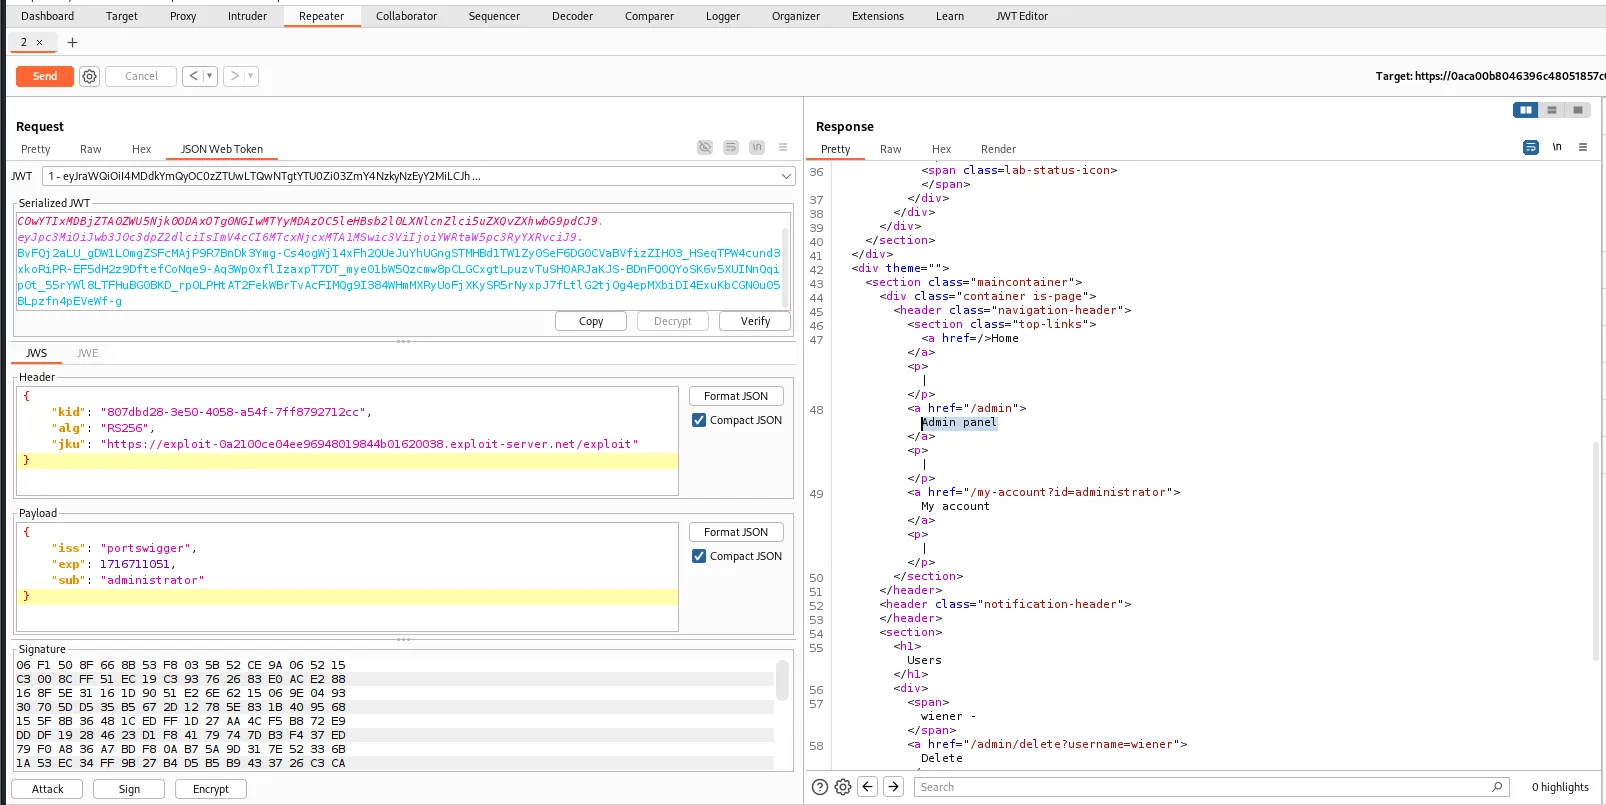Click the Response vertical scrollbar
This screenshot has height=805, width=1606.
[x=1596, y=550]
